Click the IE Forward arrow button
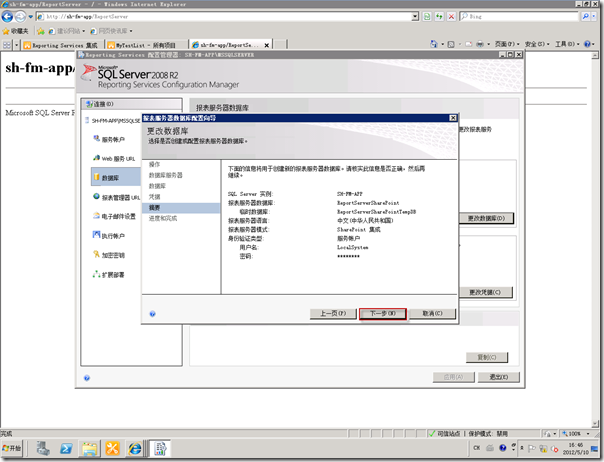 (20, 17)
